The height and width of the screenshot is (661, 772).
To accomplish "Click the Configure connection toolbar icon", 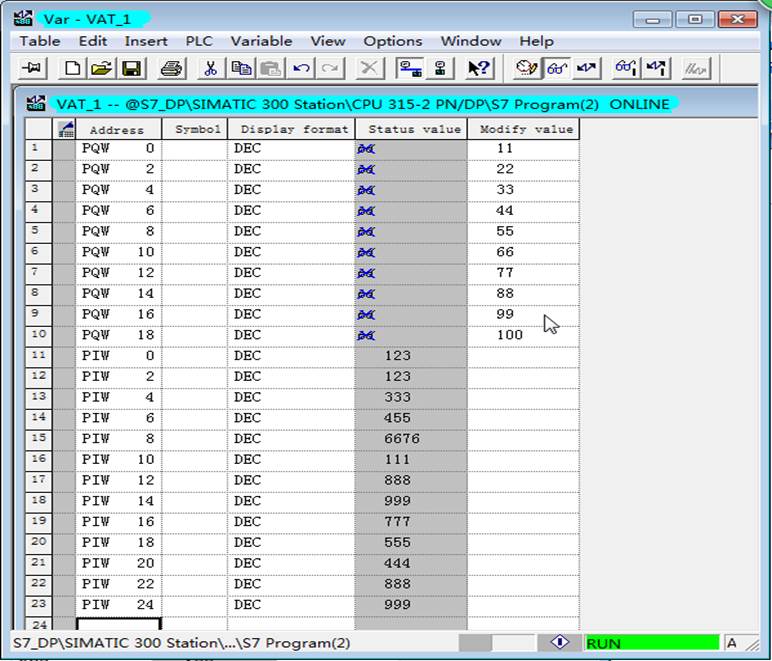I will pyautogui.click(x=410, y=68).
